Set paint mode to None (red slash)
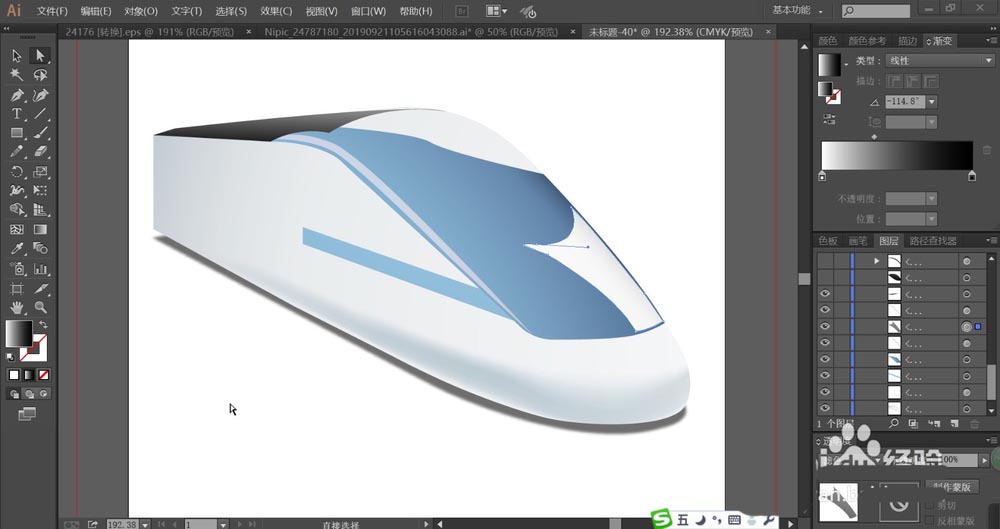This screenshot has width=1000, height=529. tap(44, 375)
